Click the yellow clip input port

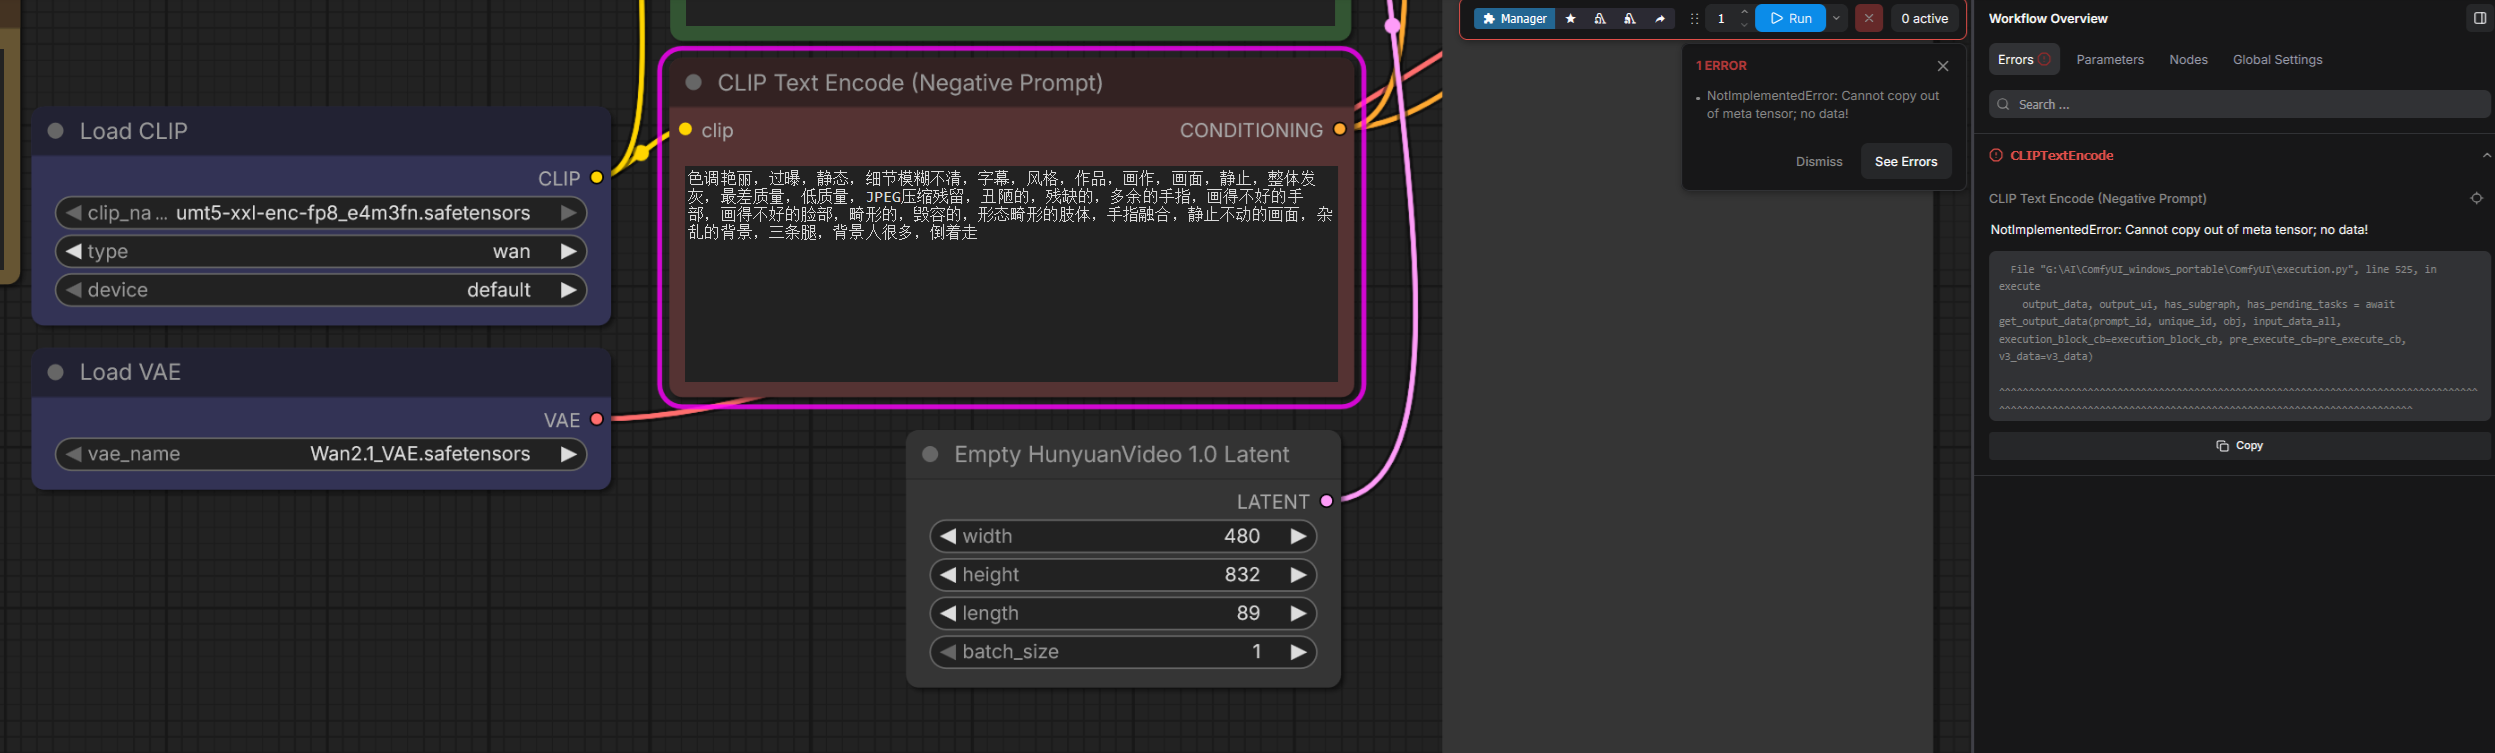(x=685, y=129)
